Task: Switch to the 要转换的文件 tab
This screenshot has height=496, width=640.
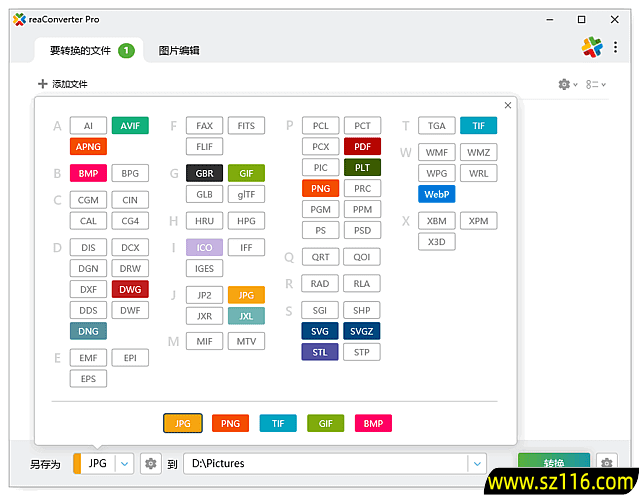Action: pyautogui.click(x=80, y=51)
